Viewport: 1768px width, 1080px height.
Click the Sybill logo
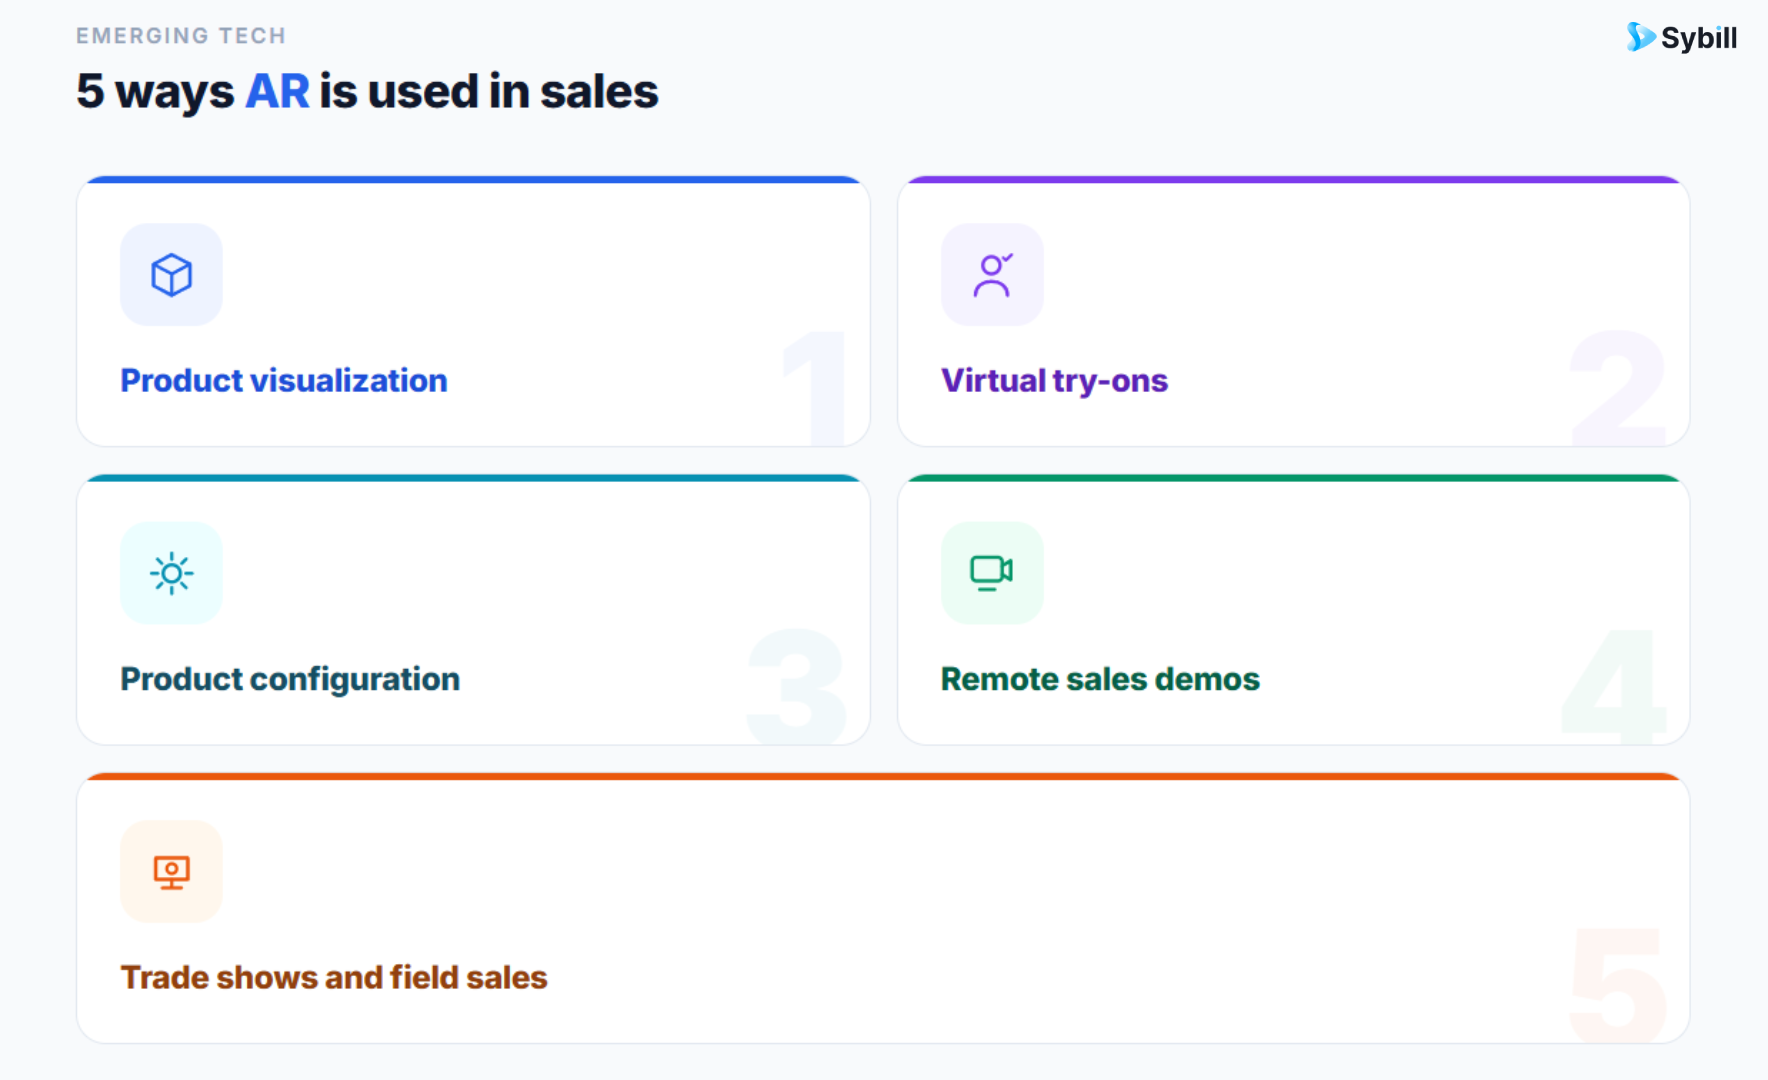tap(1681, 38)
